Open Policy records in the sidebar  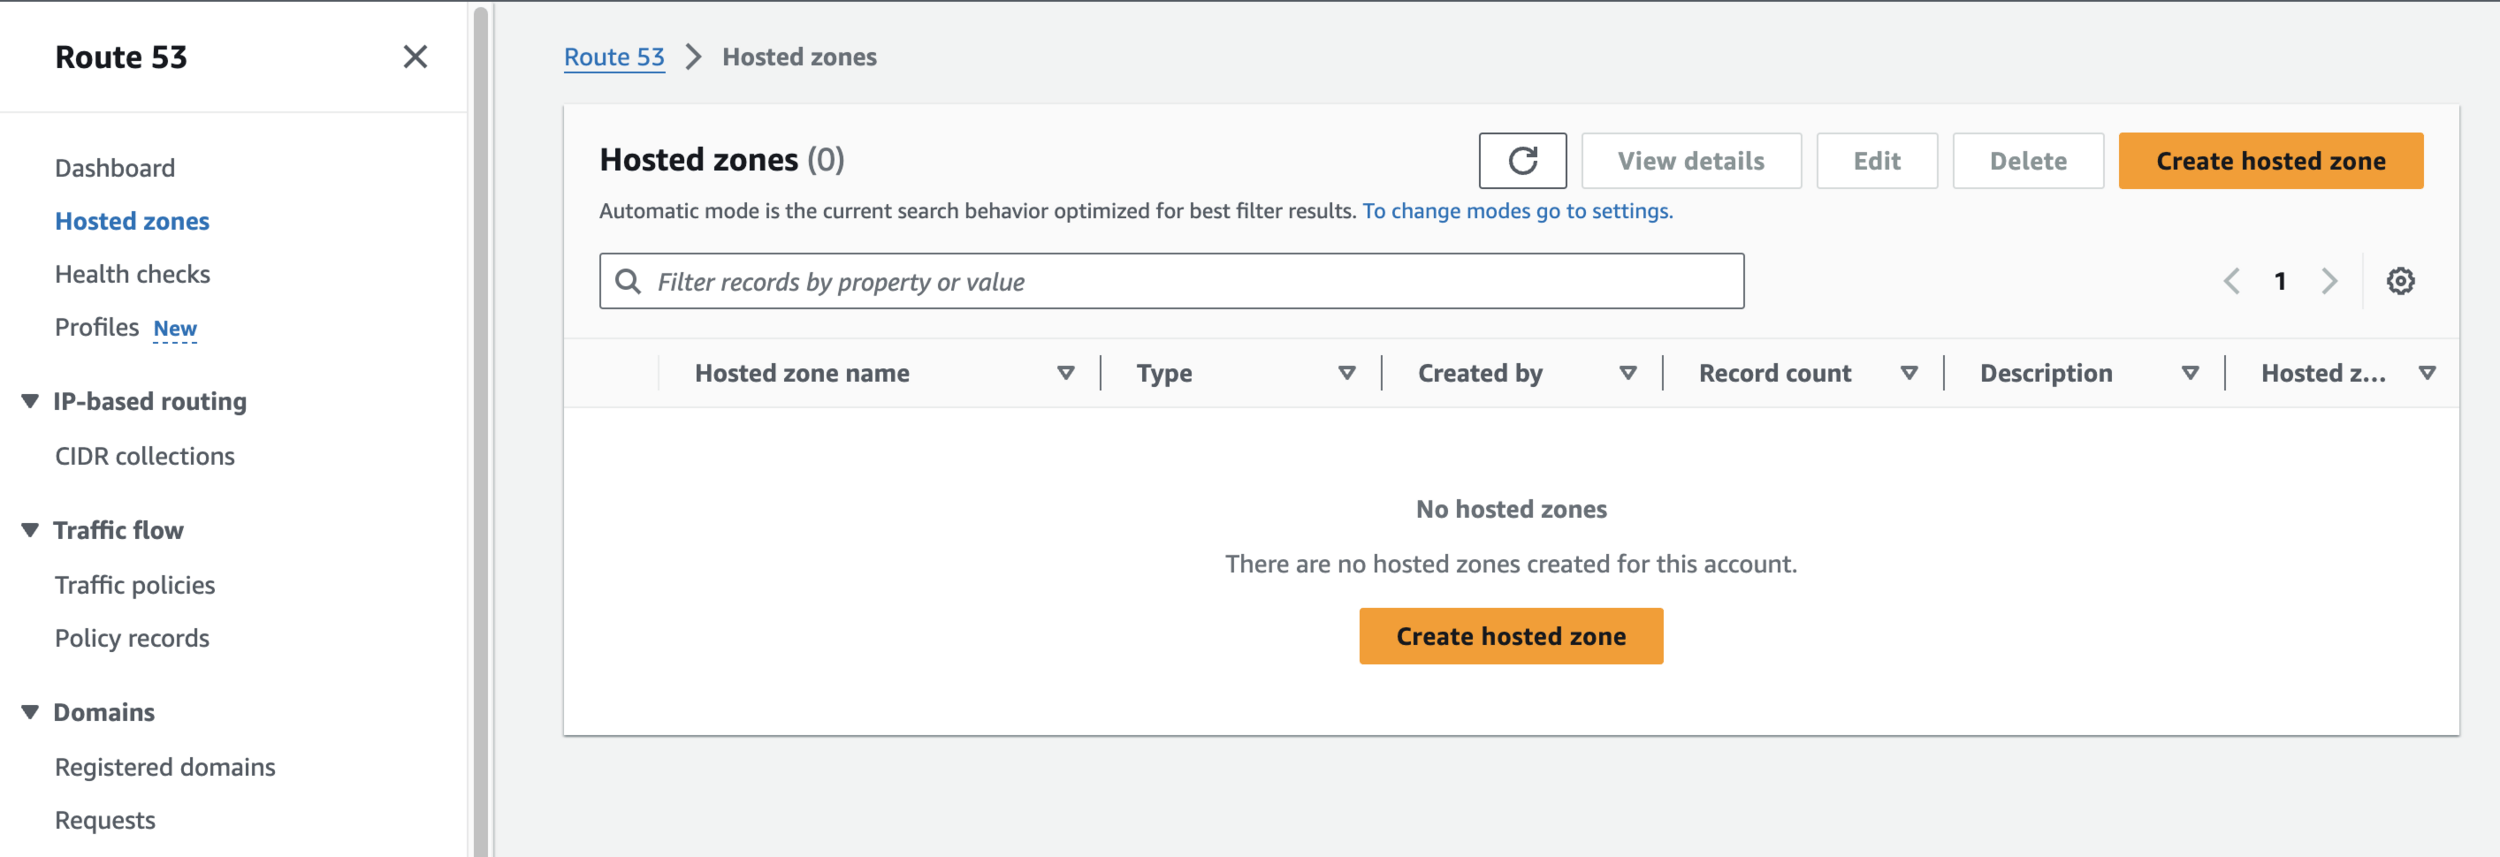[x=132, y=638]
